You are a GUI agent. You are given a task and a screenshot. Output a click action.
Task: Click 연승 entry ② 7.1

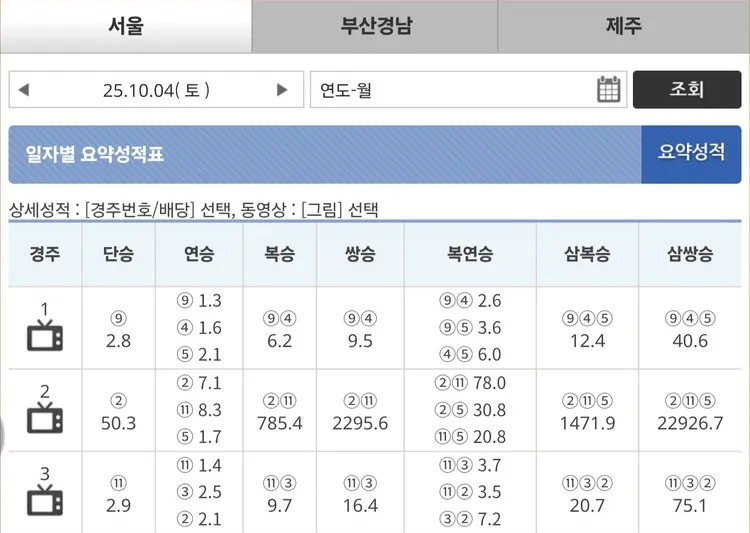(199, 383)
